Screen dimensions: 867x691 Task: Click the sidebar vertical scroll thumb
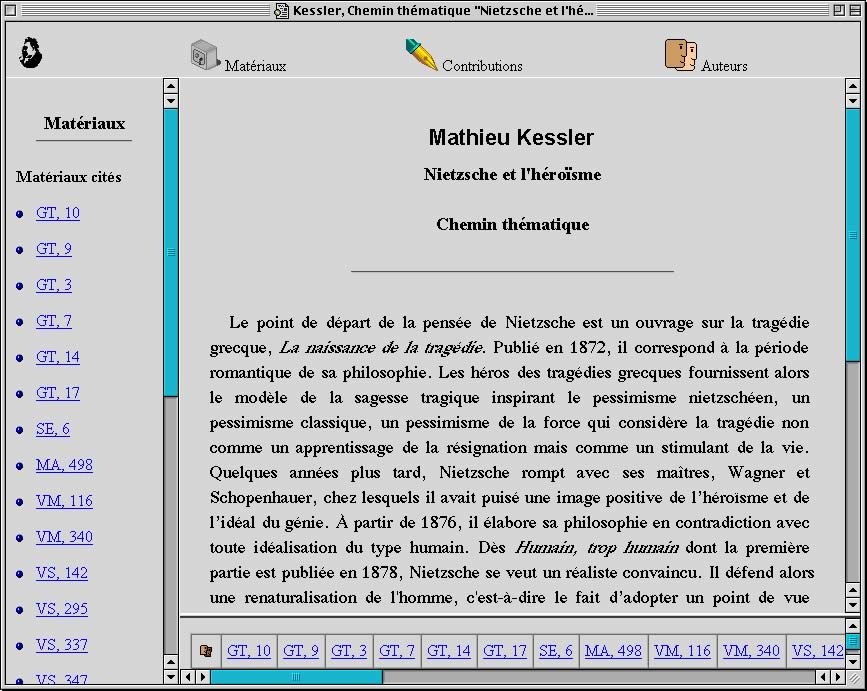[x=171, y=252]
